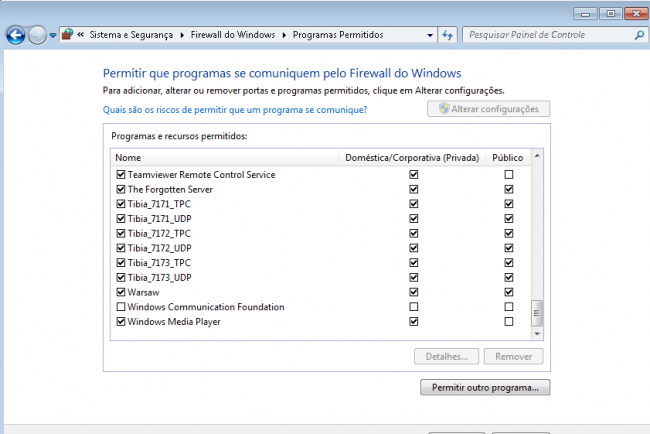The width and height of the screenshot is (650, 434).
Task: Click the forward navigation arrow button
Action: tap(37, 35)
